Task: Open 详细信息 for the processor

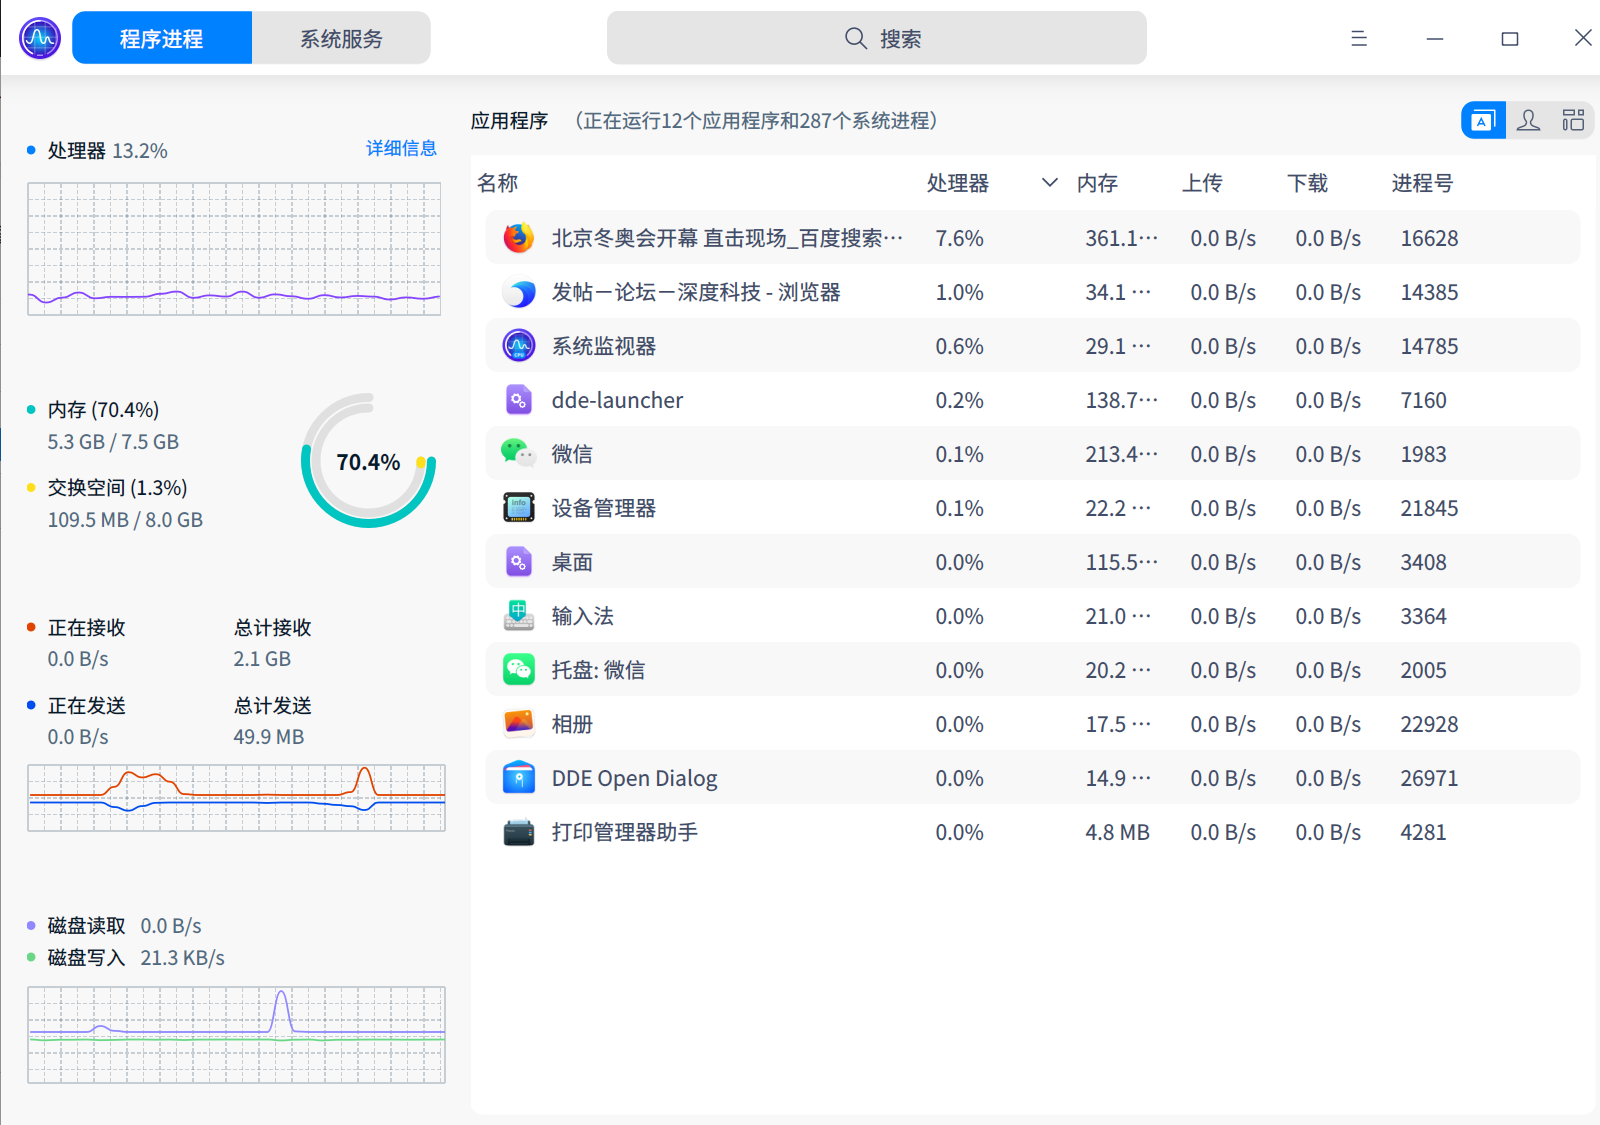Action: click(x=400, y=148)
